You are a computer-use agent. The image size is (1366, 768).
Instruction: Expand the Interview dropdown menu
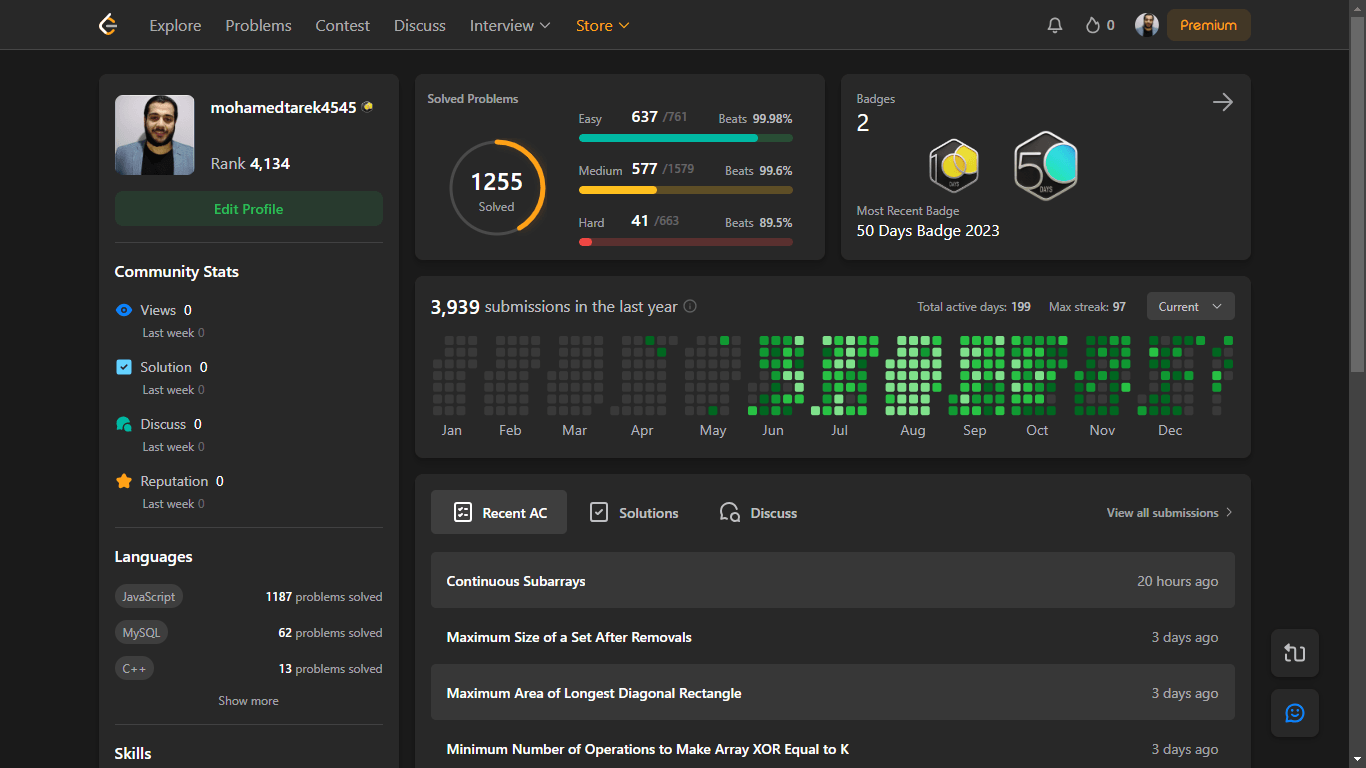pos(510,25)
